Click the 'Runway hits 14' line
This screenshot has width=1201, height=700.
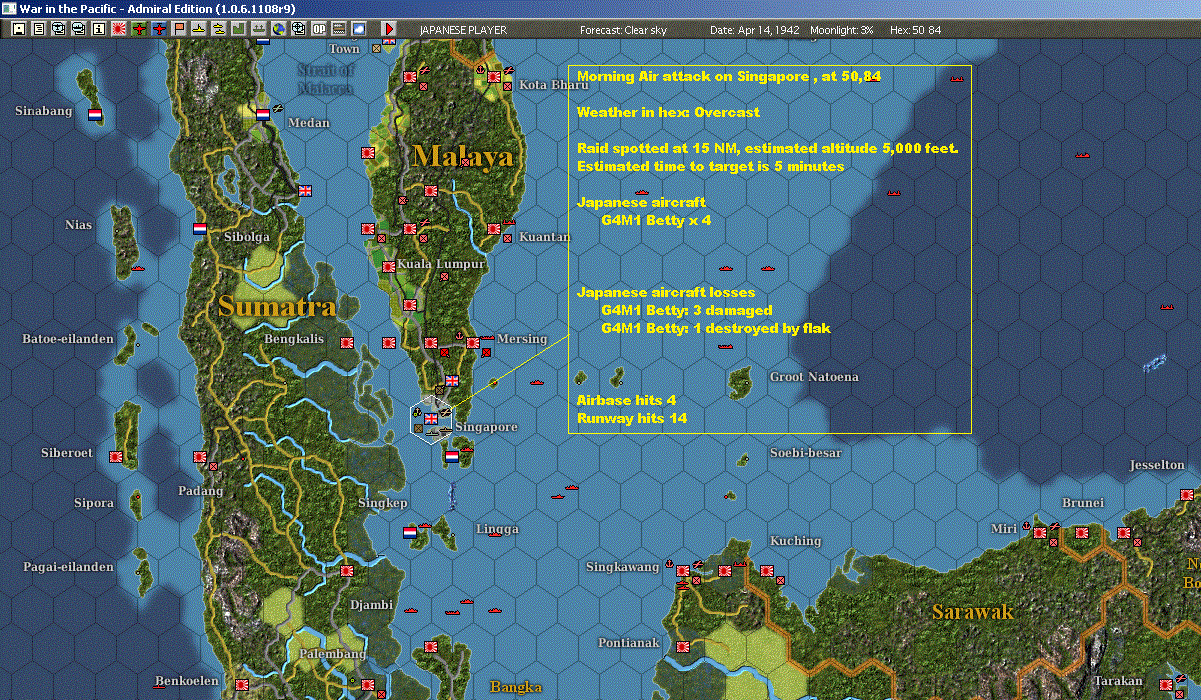[632, 418]
